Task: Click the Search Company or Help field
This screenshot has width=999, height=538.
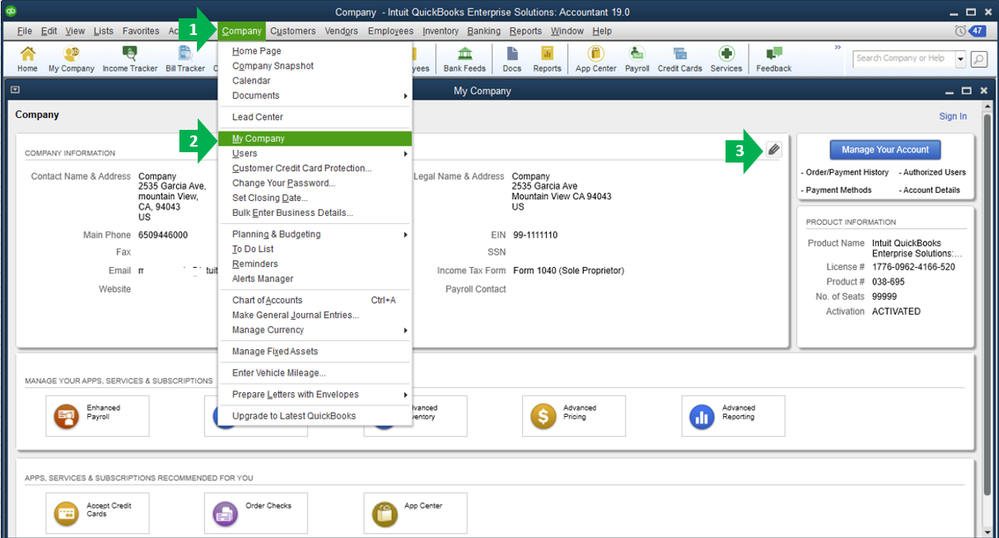Action: coord(903,59)
